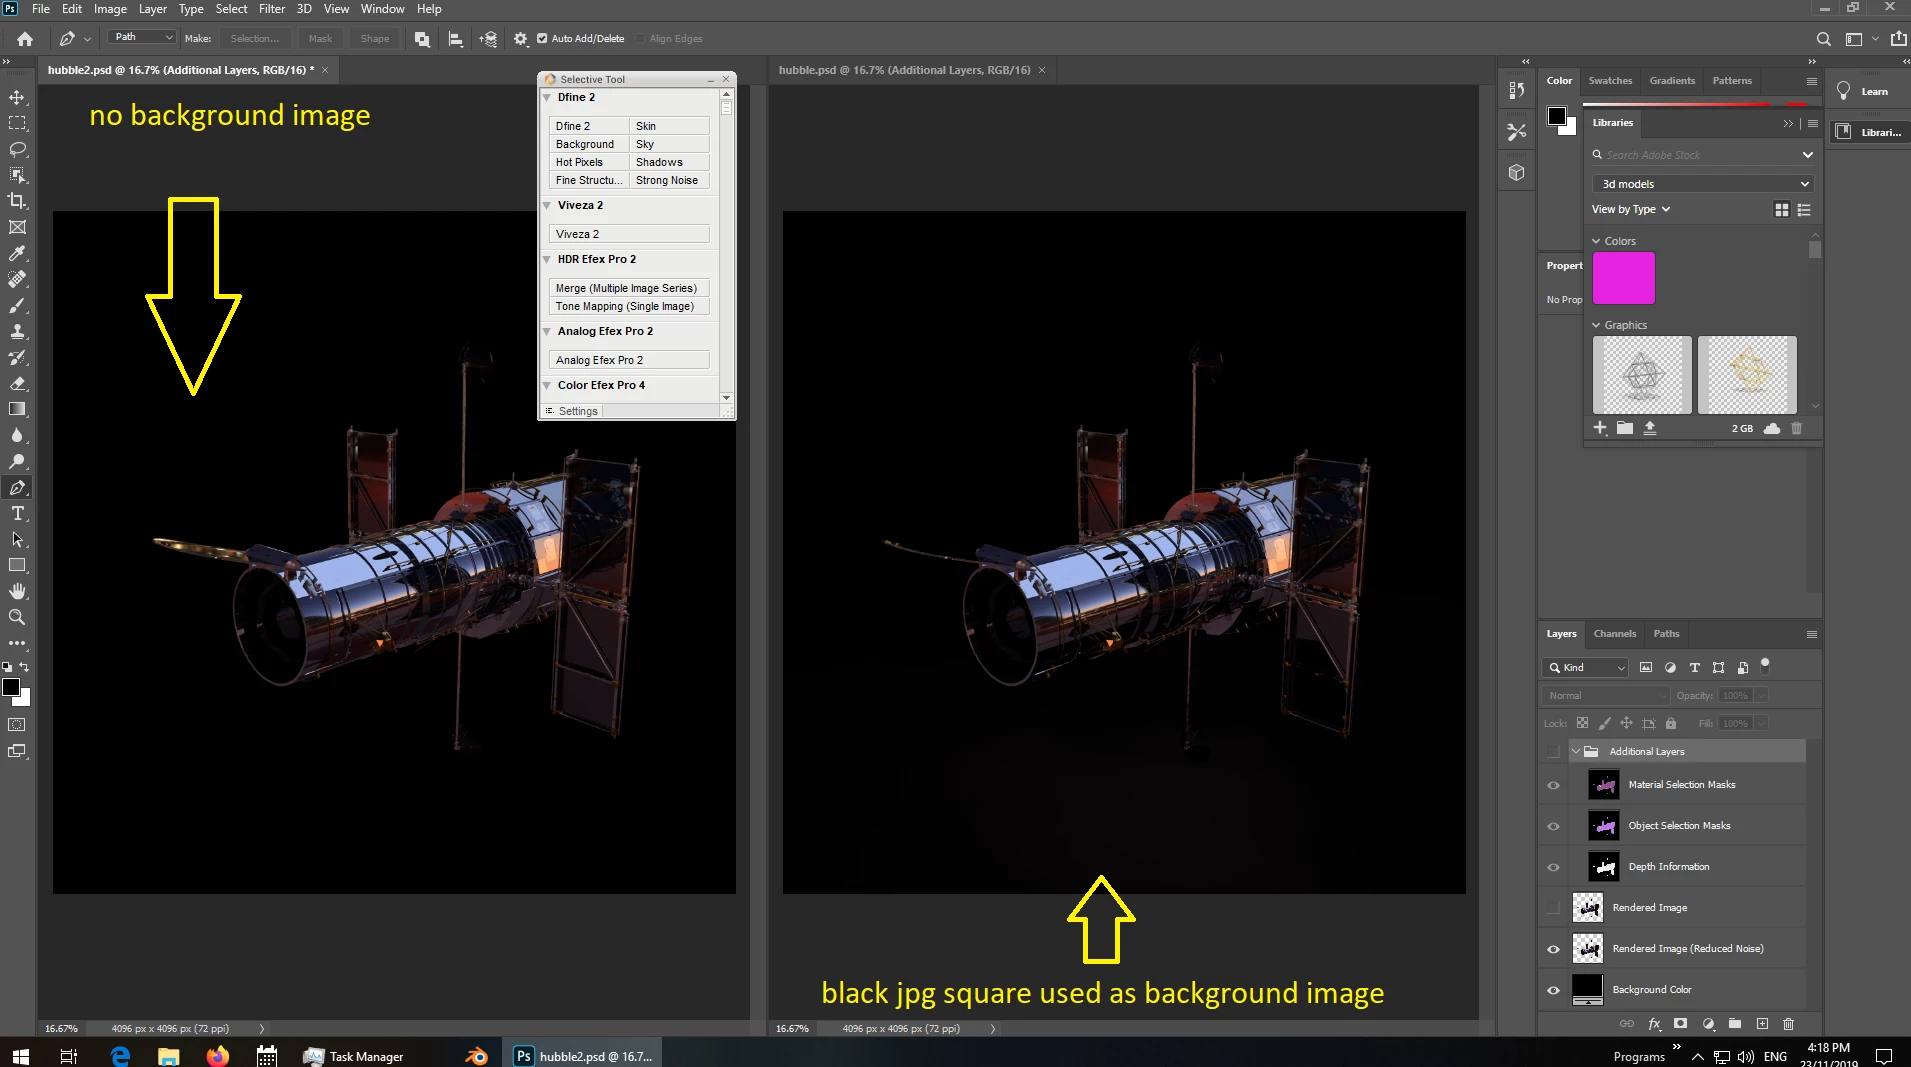Select the Dodge tool

tap(17, 461)
